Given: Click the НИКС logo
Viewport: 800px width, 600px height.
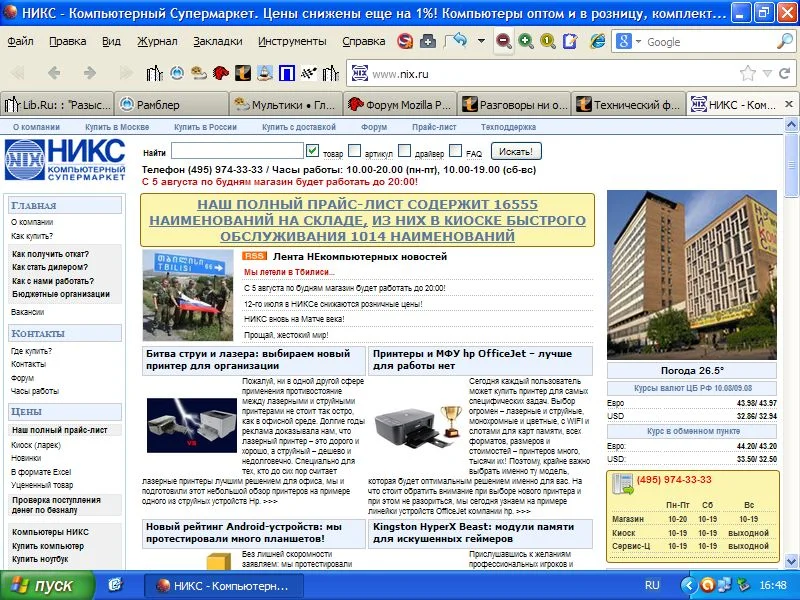Looking at the screenshot, I should [65, 160].
